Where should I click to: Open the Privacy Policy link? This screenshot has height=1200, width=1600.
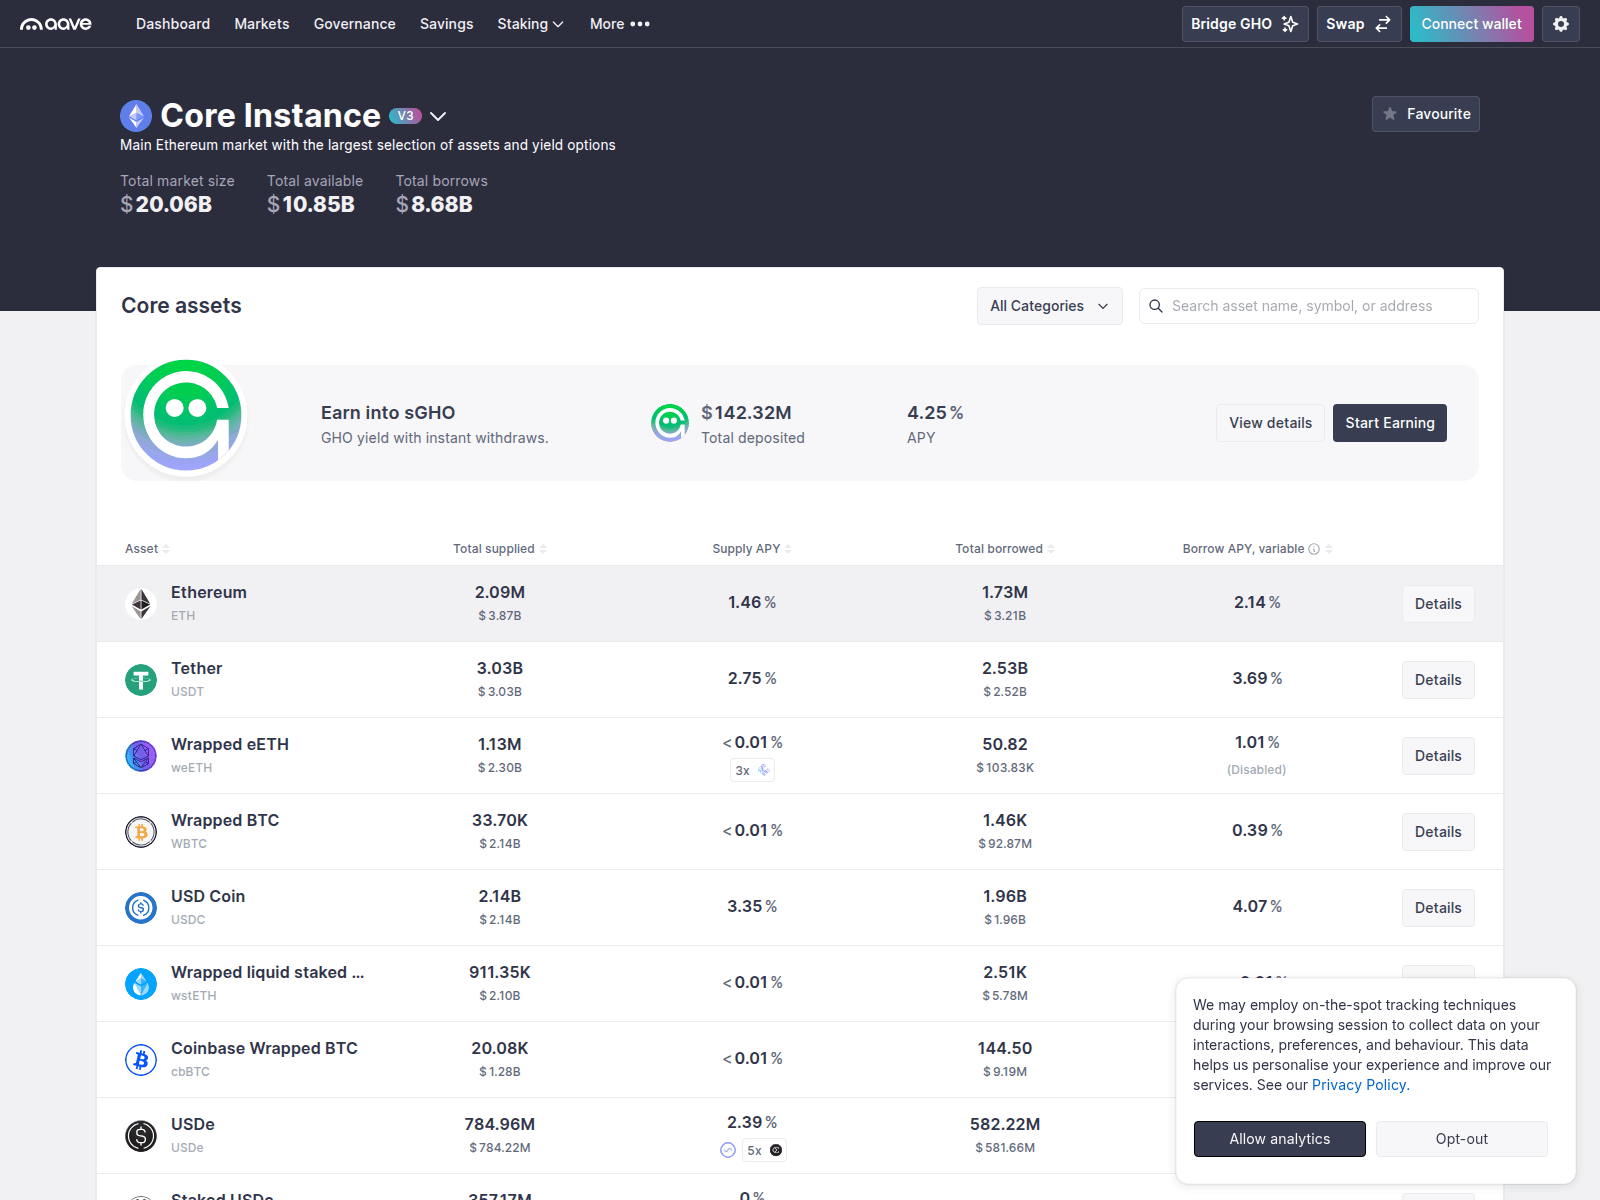[1359, 1085]
